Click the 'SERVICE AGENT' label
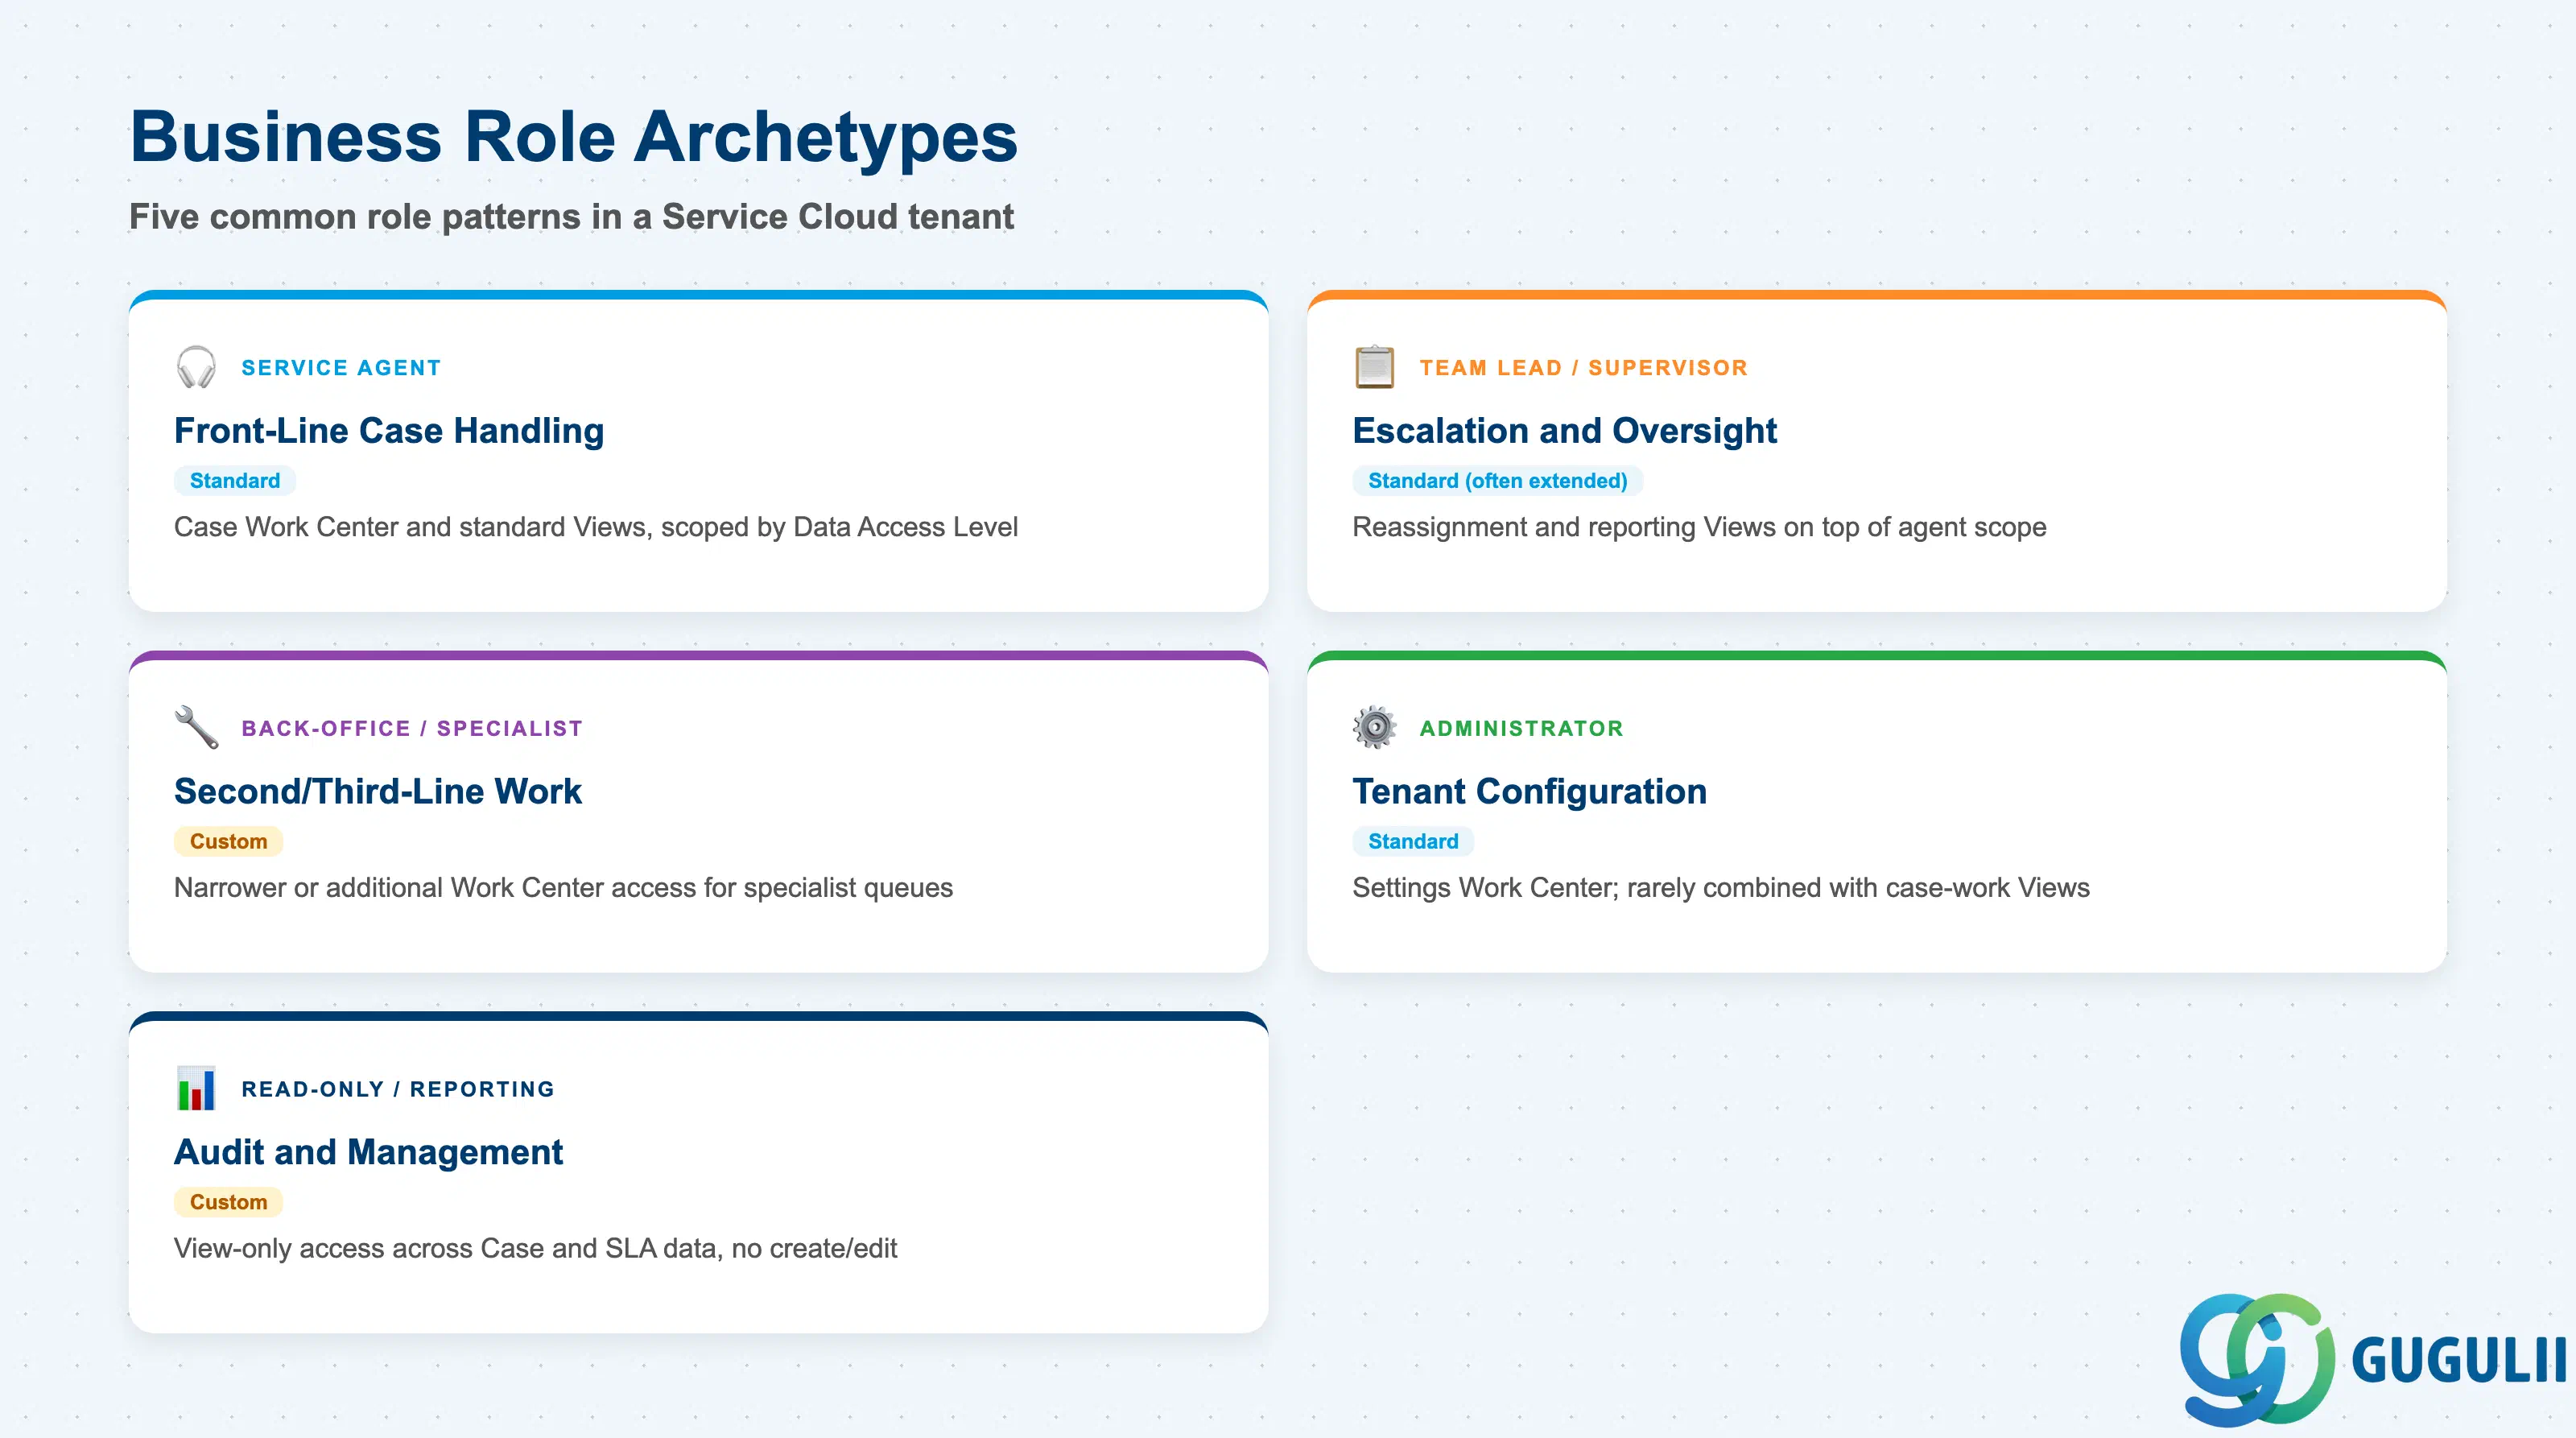The height and width of the screenshot is (1438, 2576). 341,368
